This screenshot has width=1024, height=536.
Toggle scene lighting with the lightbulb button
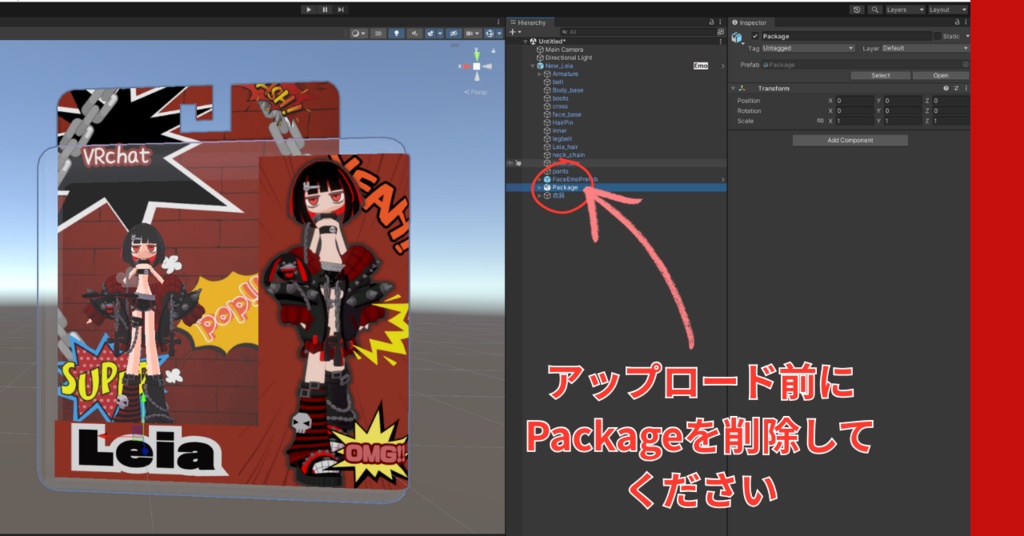pos(396,33)
